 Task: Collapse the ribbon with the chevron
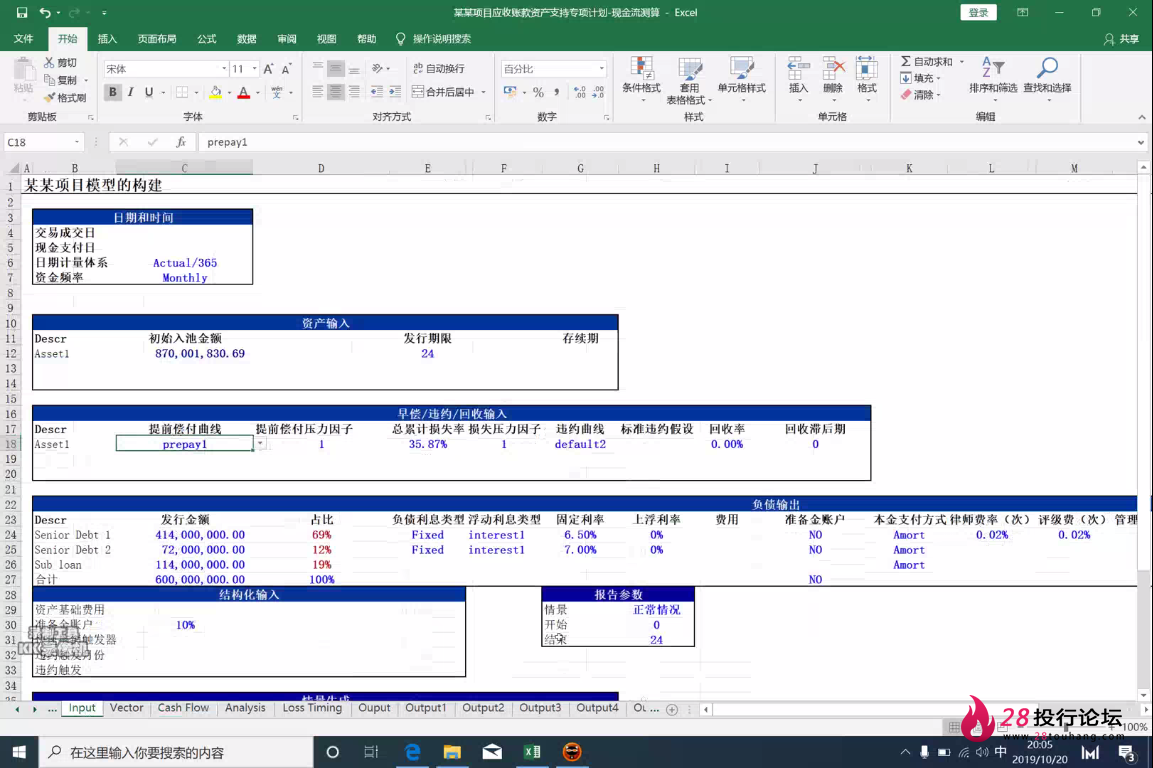(1141, 117)
